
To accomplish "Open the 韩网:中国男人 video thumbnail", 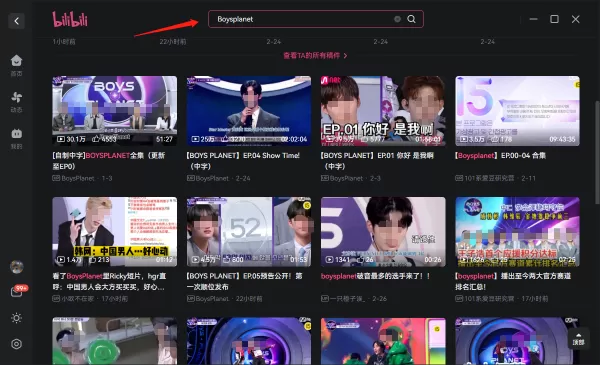I will click(115, 231).
